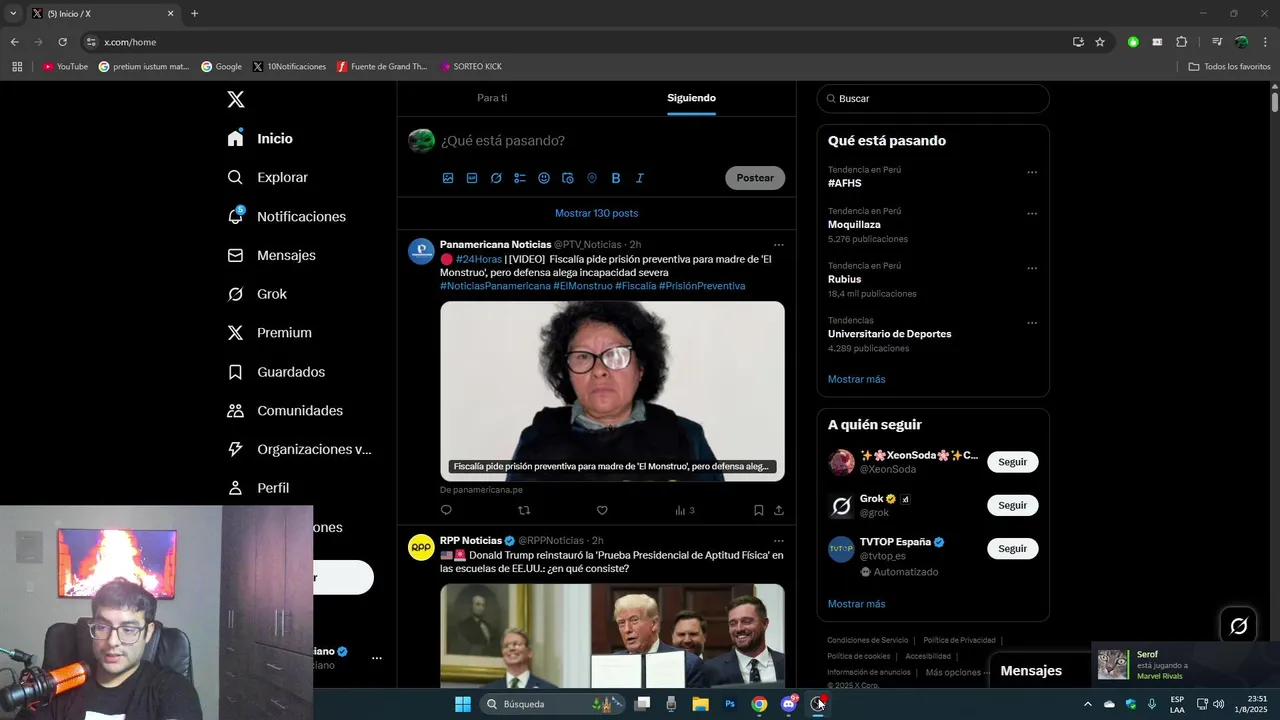
Task: Add an image to the post
Action: pos(448,178)
